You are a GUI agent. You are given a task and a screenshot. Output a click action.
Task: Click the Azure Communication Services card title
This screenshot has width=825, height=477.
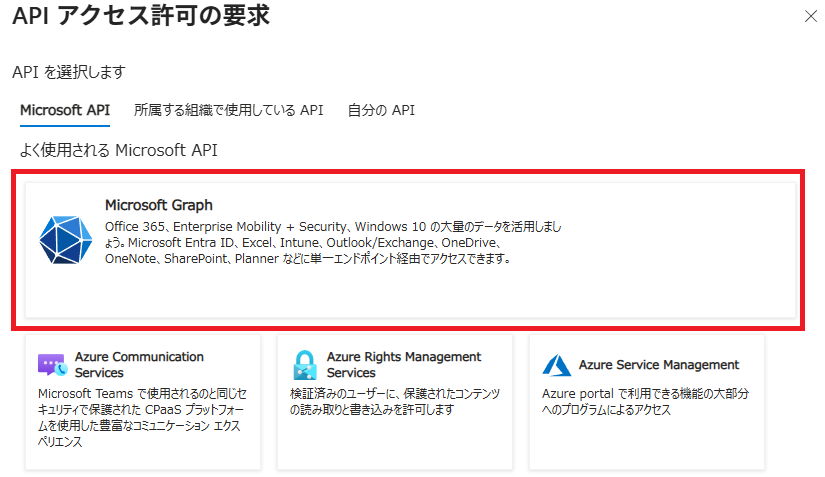point(139,364)
